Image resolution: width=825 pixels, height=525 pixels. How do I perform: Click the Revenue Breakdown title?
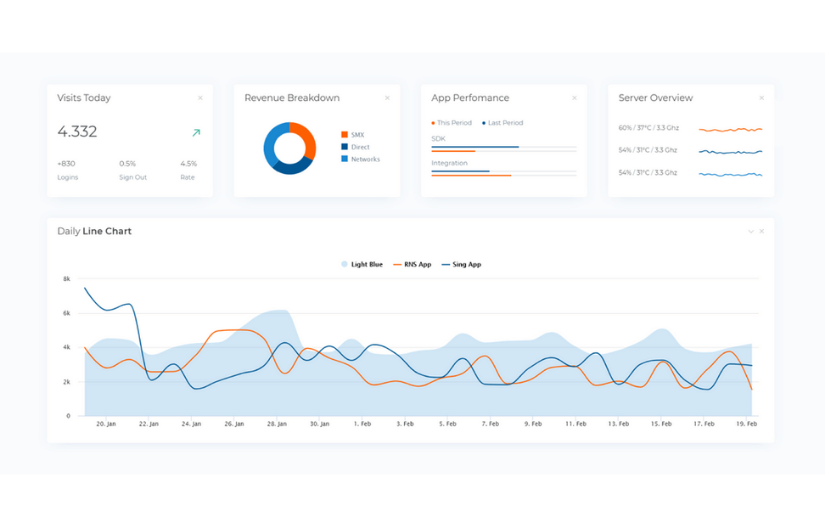tap(292, 98)
